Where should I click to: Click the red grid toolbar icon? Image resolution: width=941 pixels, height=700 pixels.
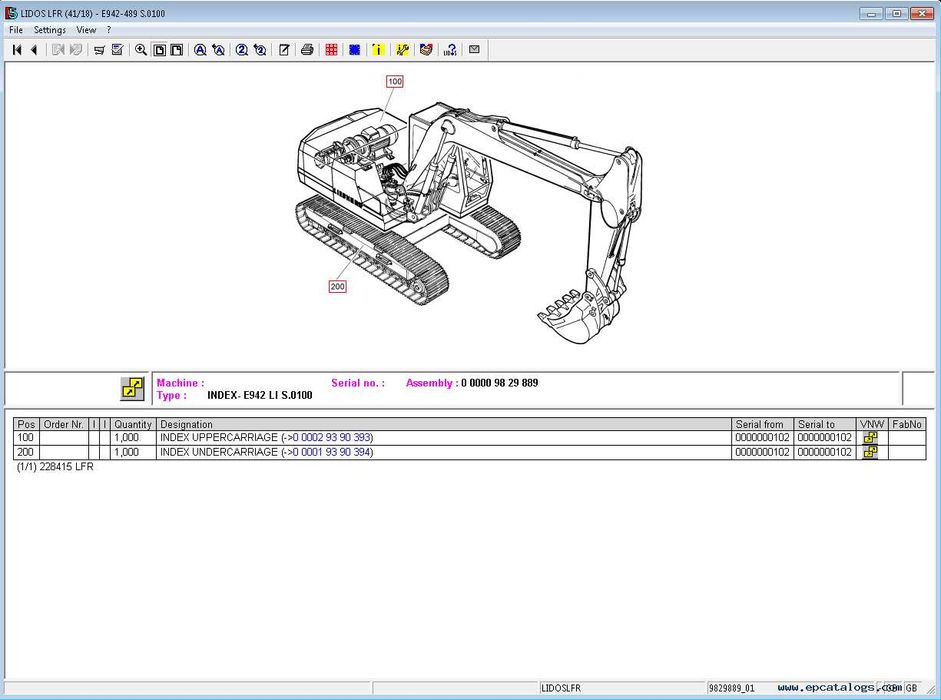coord(331,50)
